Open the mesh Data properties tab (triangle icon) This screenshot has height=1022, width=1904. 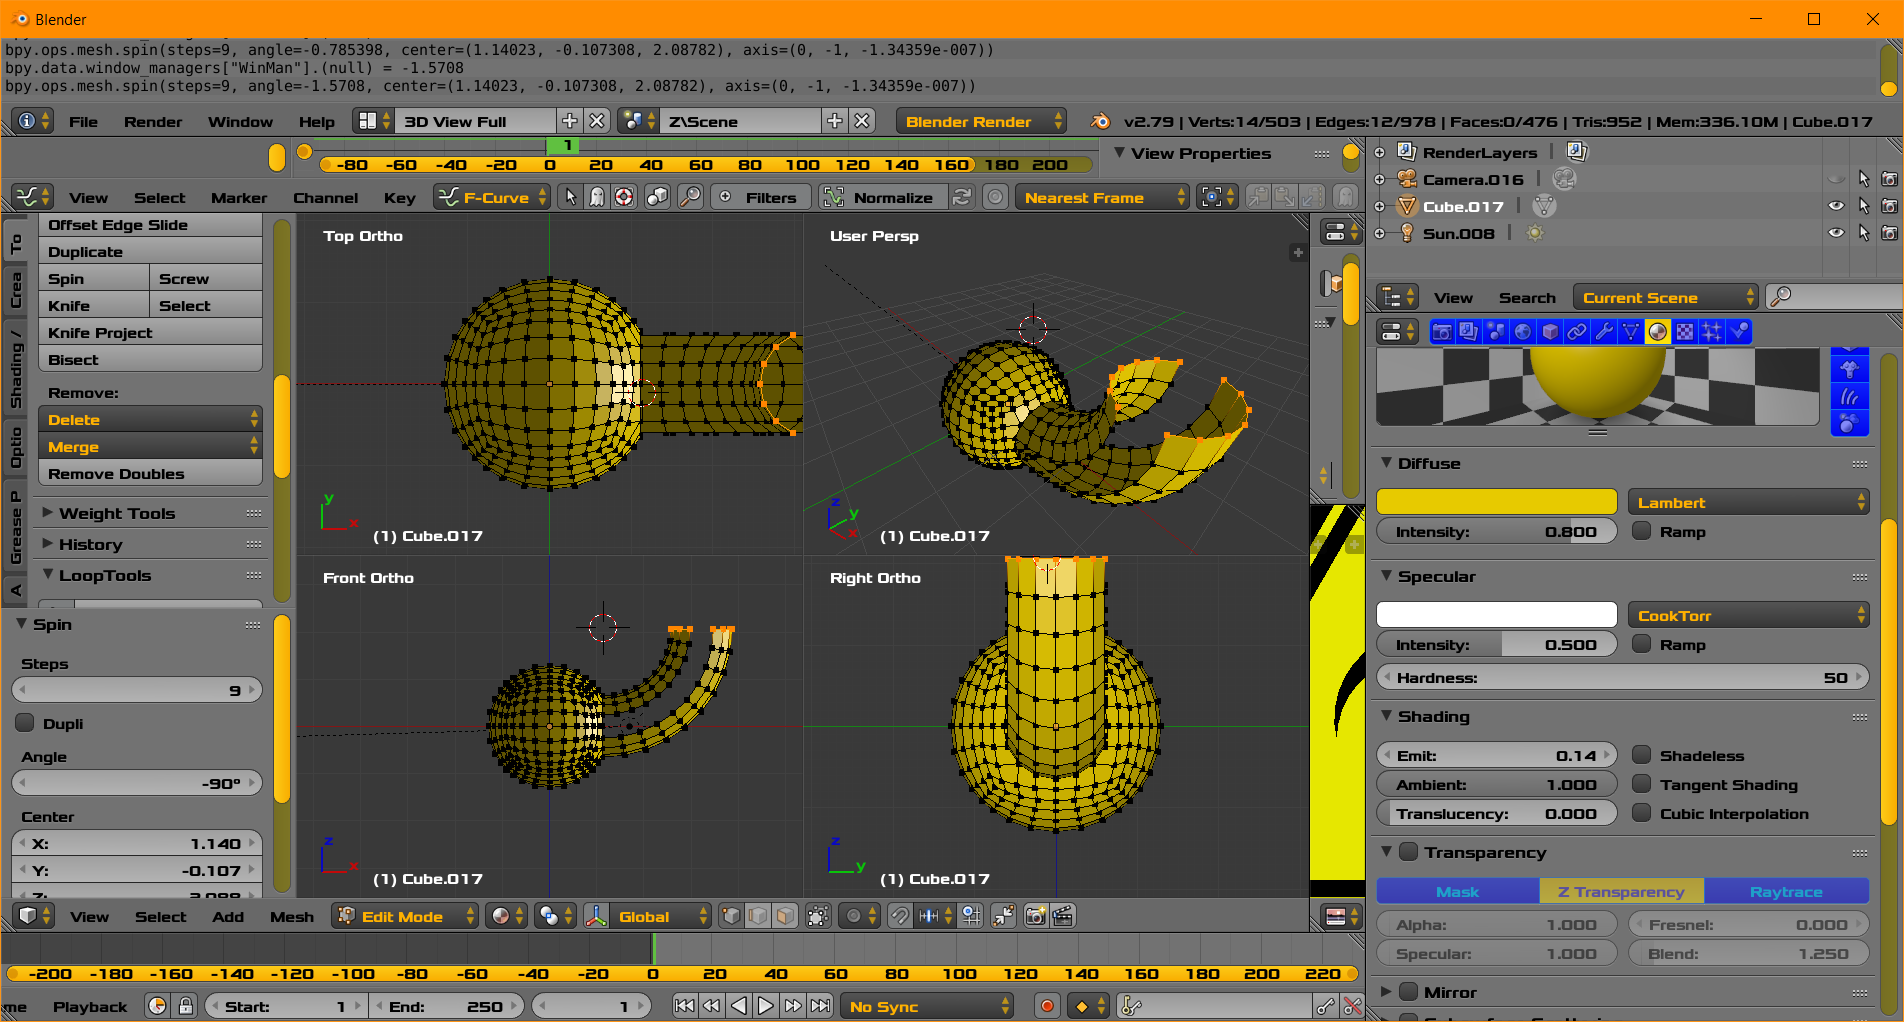tap(1631, 332)
